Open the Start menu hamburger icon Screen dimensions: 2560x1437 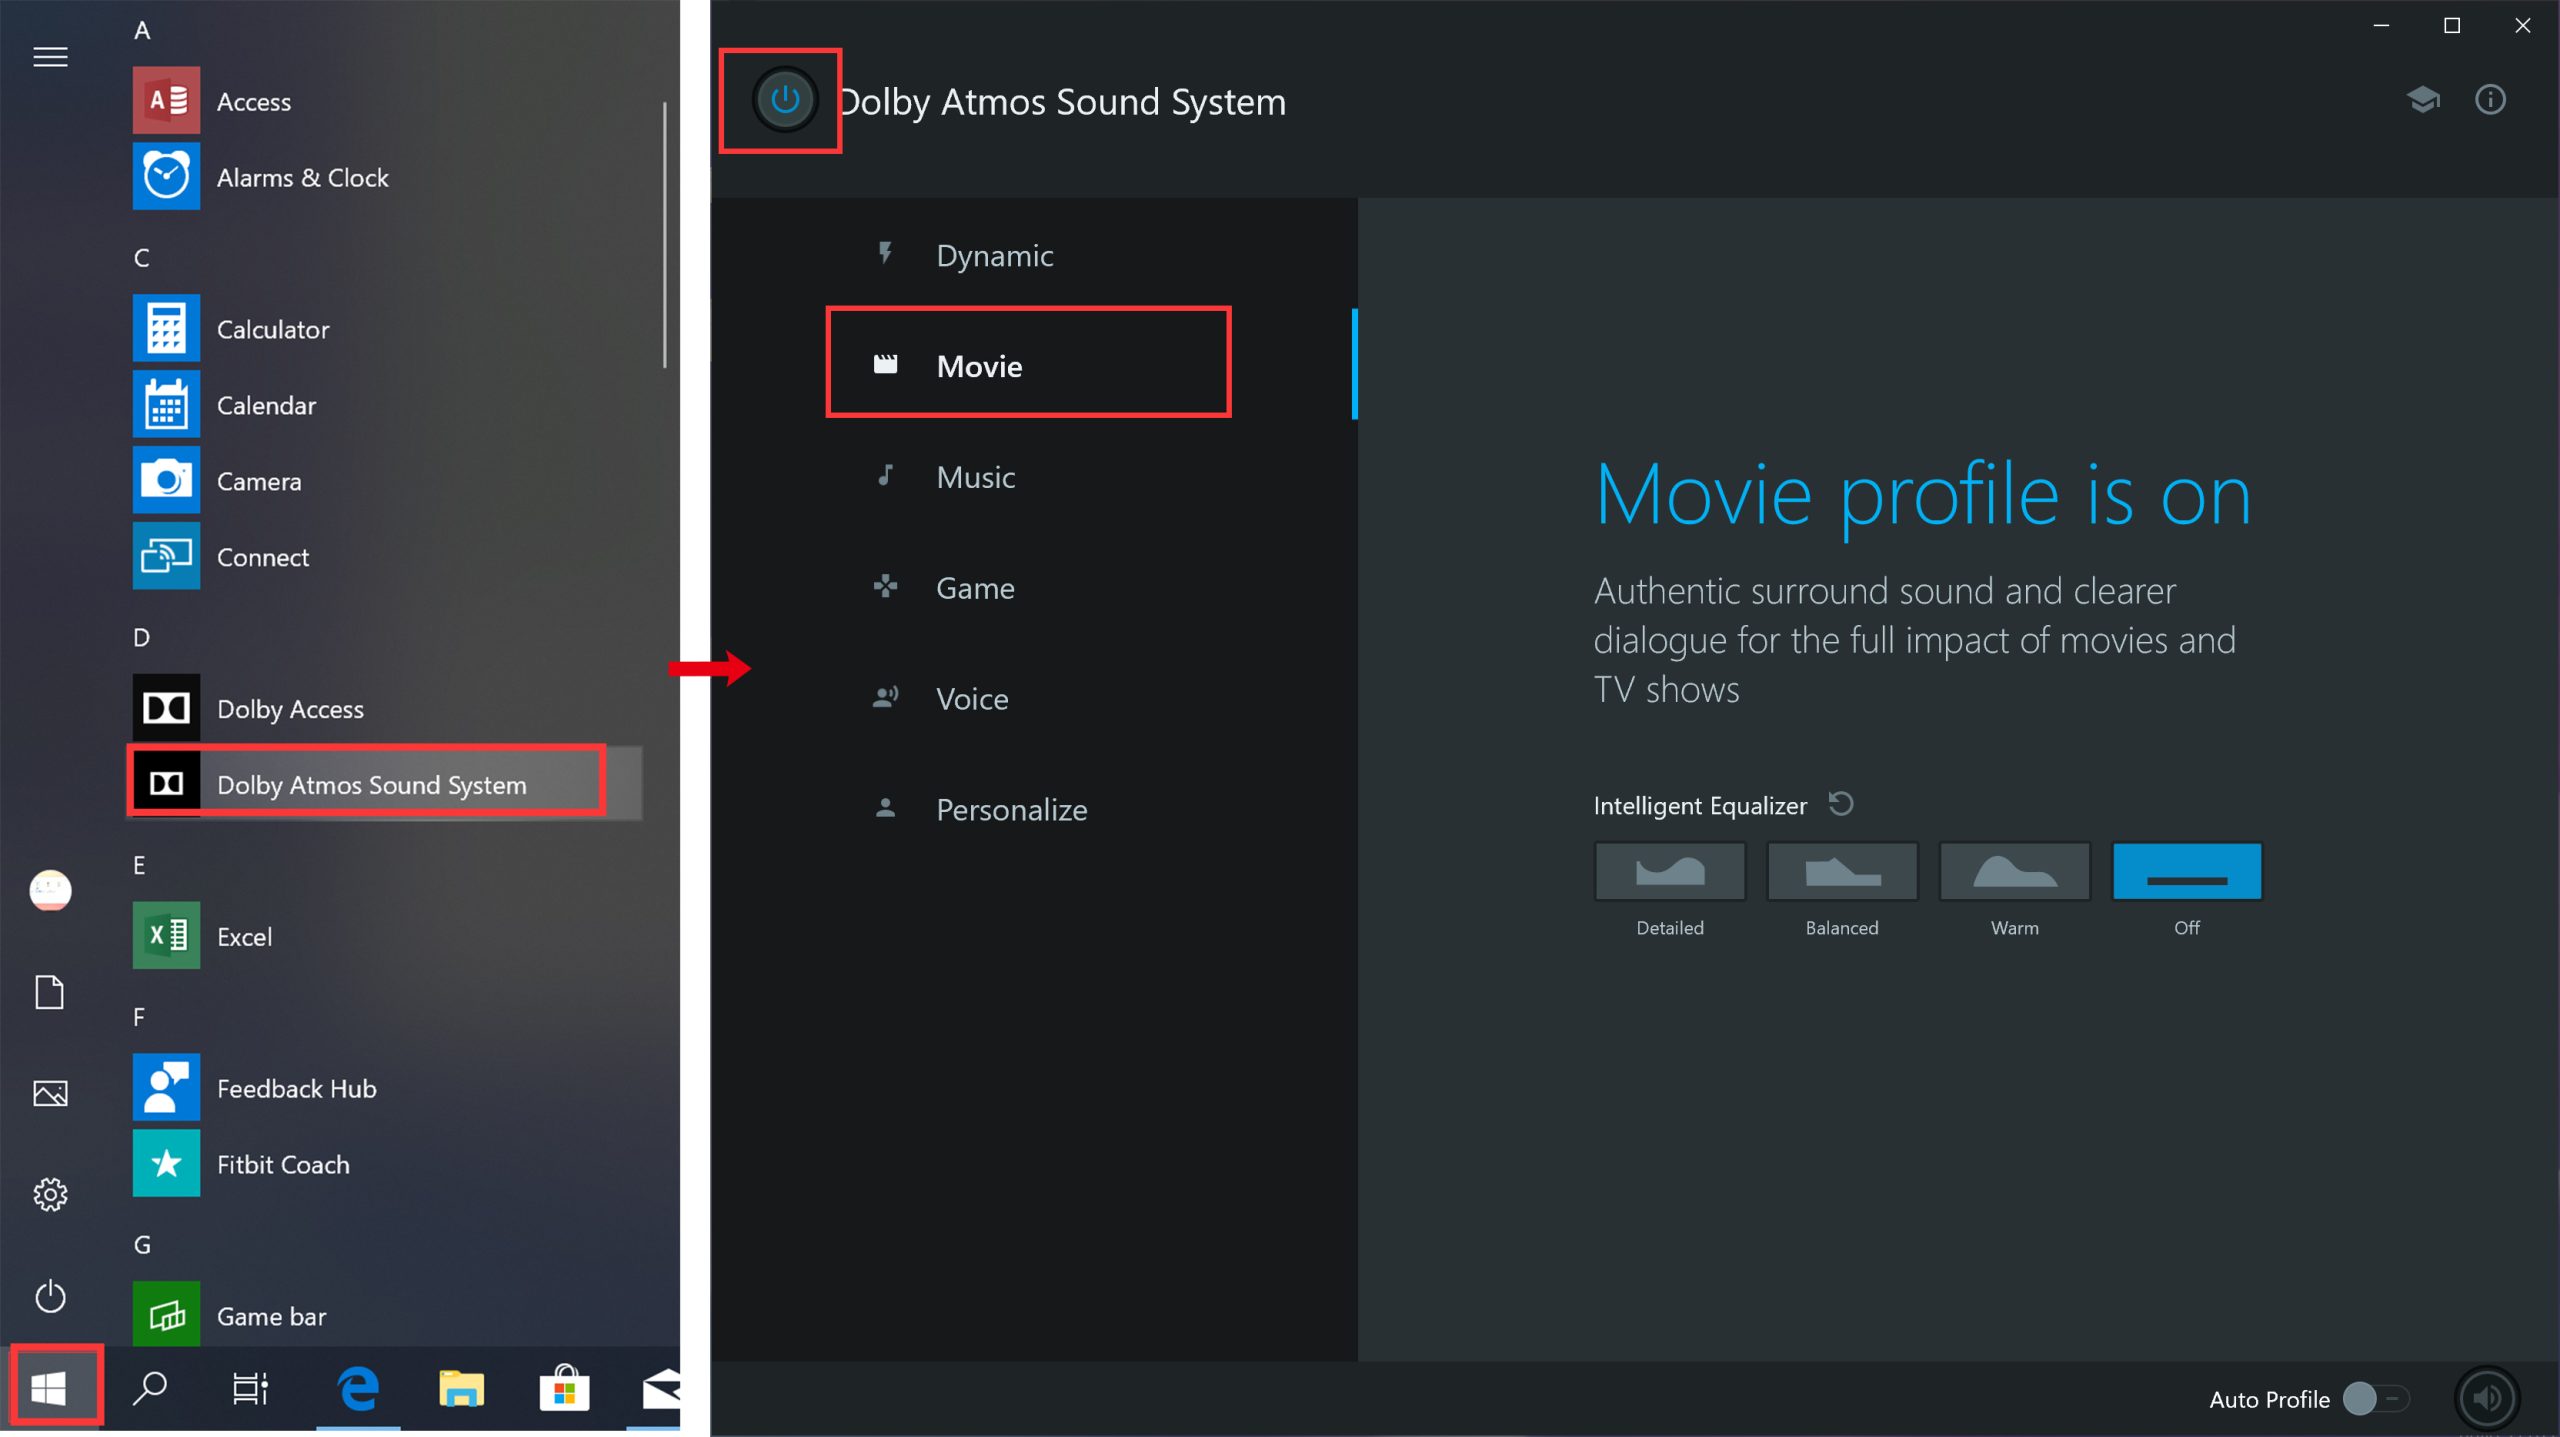coord(50,57)
